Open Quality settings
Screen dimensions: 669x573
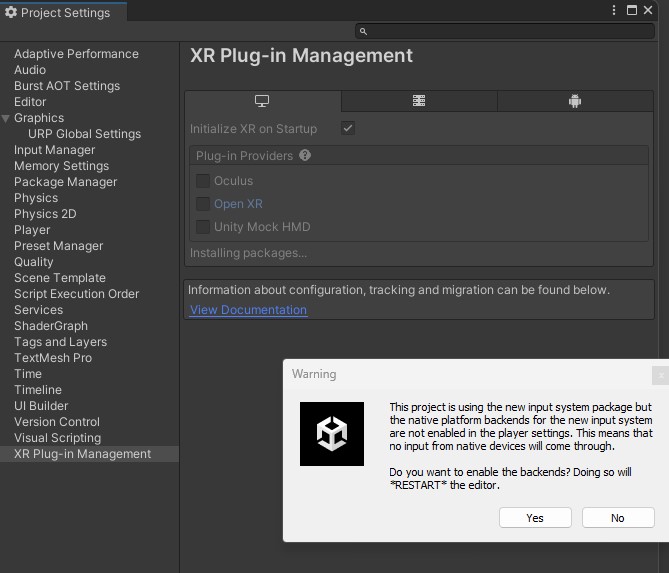pos(34,262)
